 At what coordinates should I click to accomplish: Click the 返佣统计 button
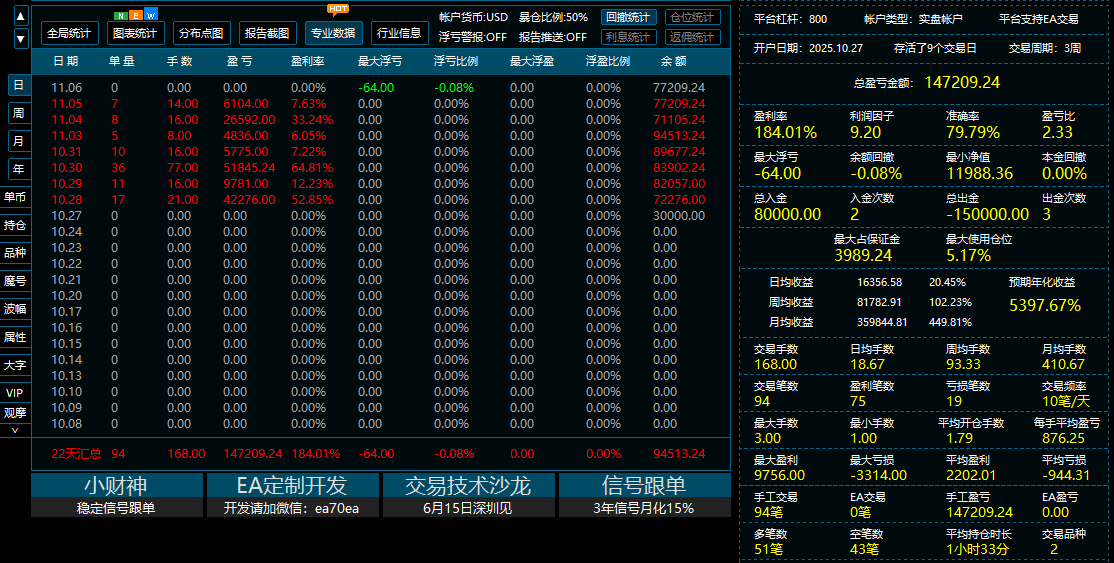(x=693, y=37)
